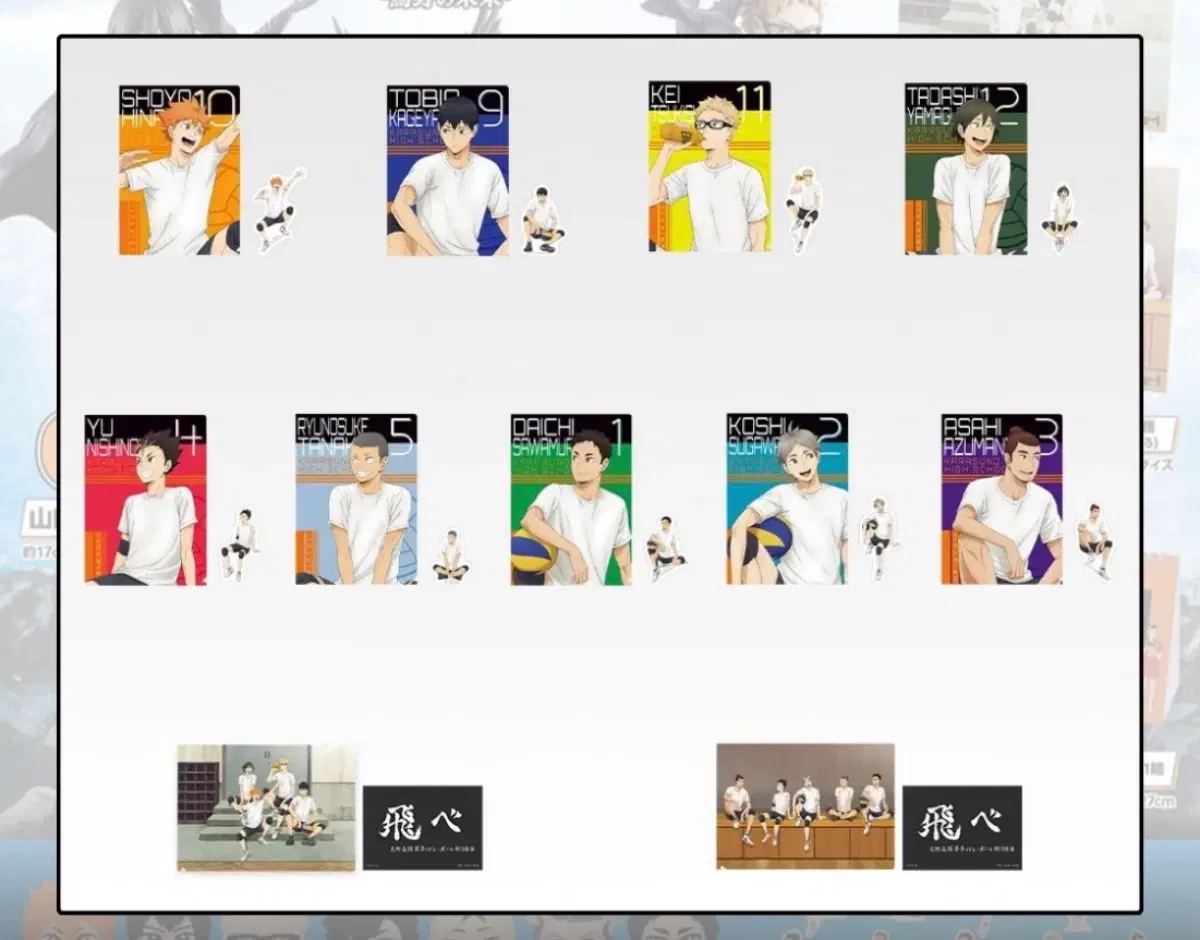The image size is (1200, 940).
Task: Open the Ryunosuke Tanaka number 5 card
Action: [x=356, y=500]
